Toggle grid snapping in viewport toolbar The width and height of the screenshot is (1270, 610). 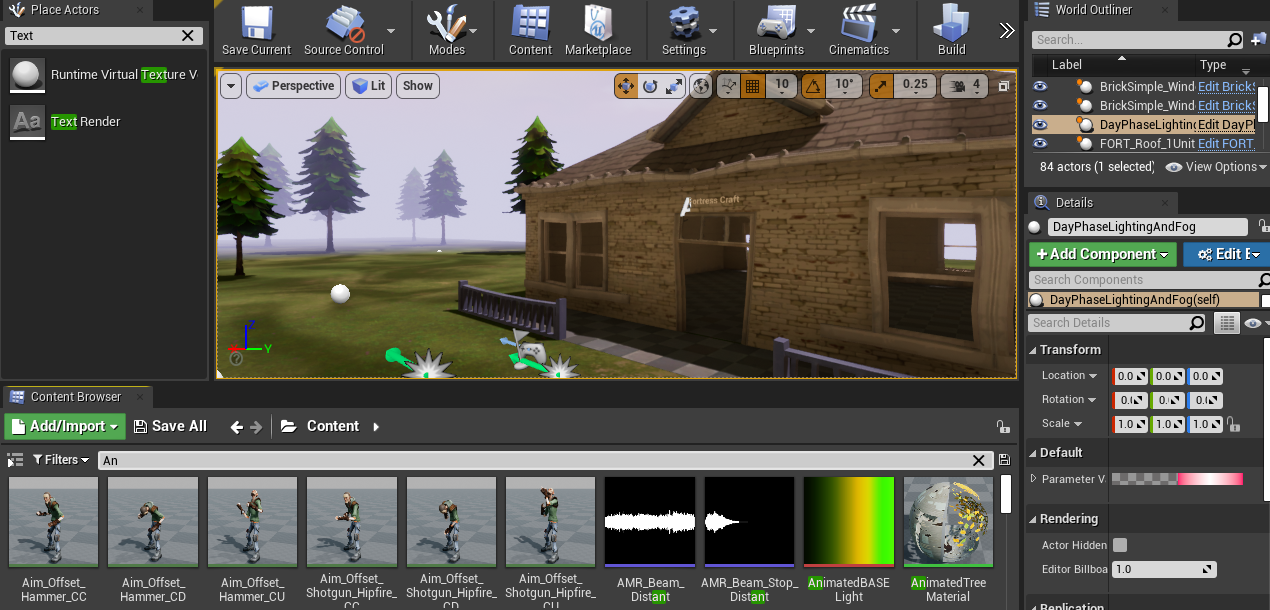pyautogui.click(x=753, y=86)
